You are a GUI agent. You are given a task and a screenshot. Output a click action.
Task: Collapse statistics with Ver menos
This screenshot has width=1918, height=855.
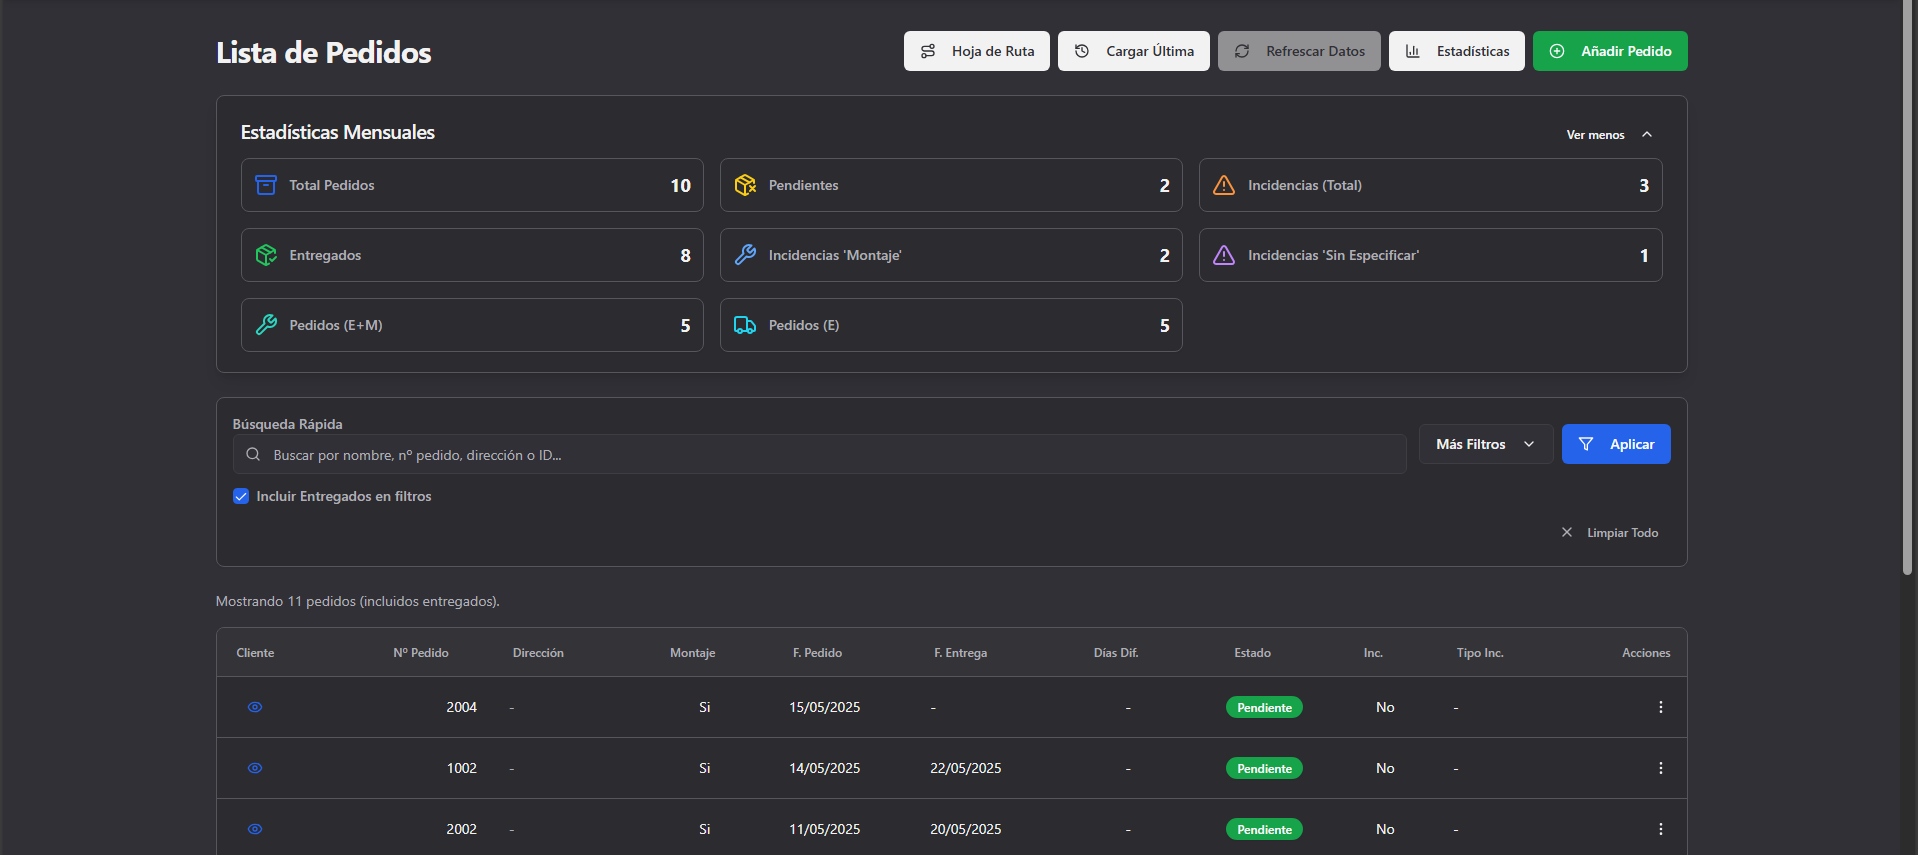(1608, 135)
